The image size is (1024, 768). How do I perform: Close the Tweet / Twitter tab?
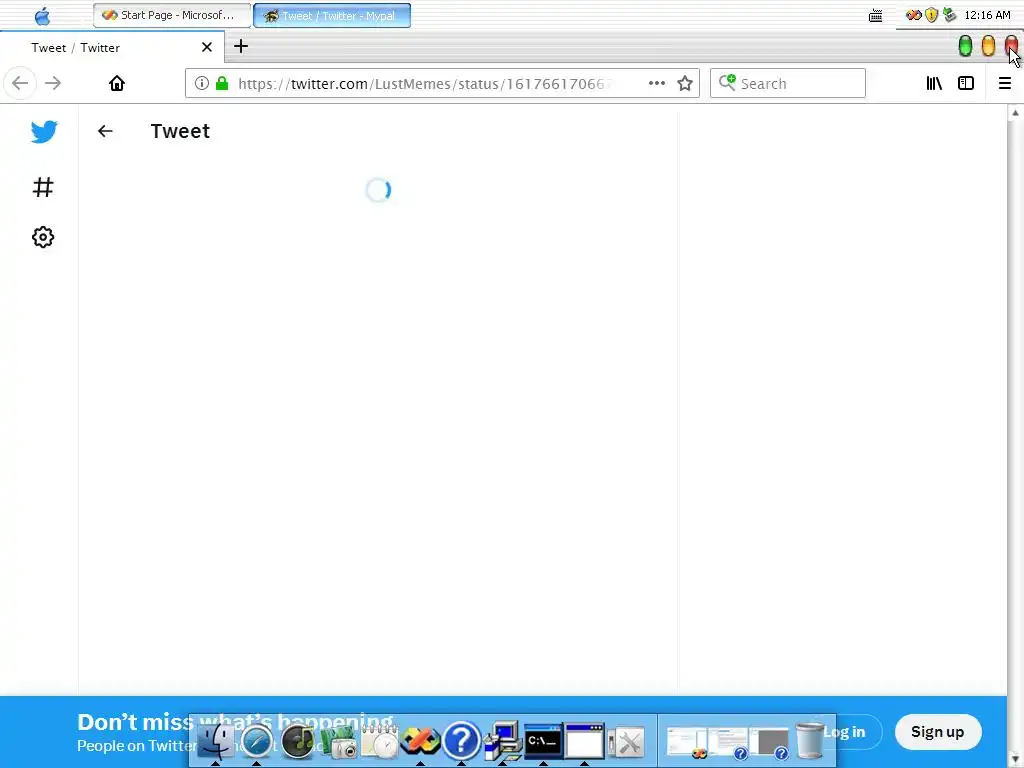click(x=206, y=47)
